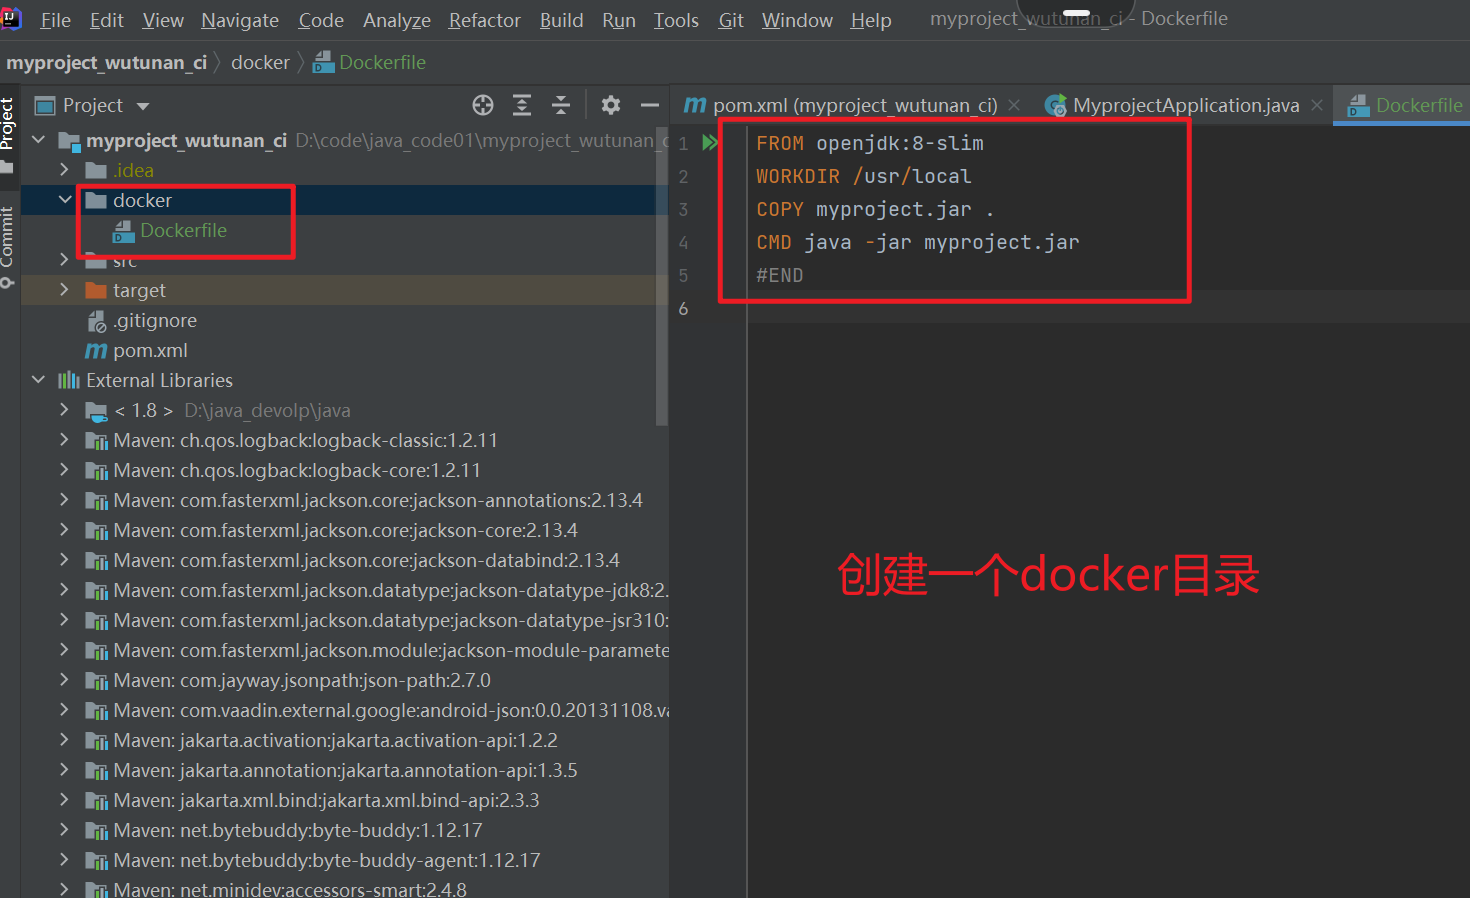Select Maven byte-buddy:1.12.17 entry

click(298, 831)
